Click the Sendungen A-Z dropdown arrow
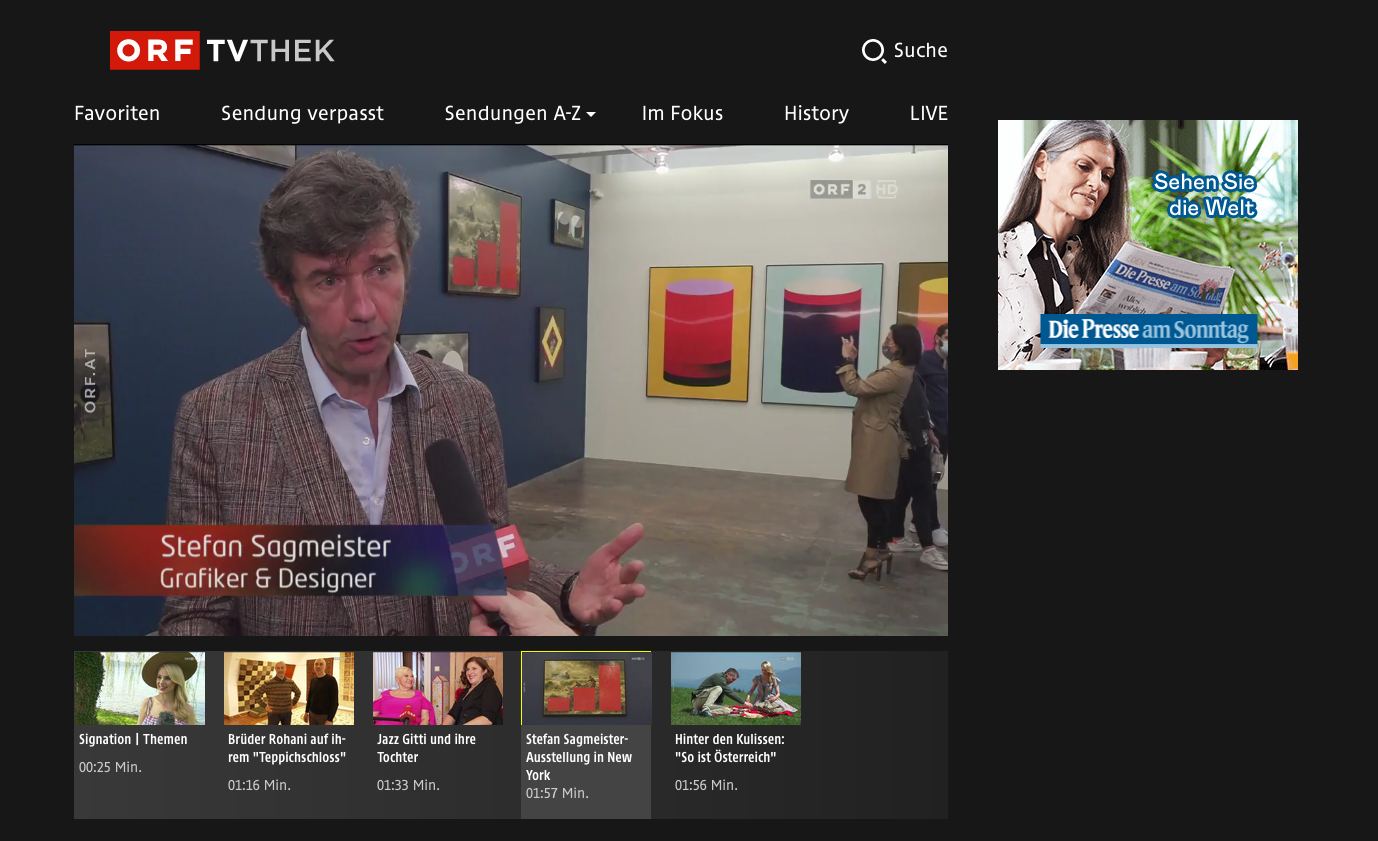Image resolution: width=1378 pixels, height=841 pixels. (x=591, y=115)
